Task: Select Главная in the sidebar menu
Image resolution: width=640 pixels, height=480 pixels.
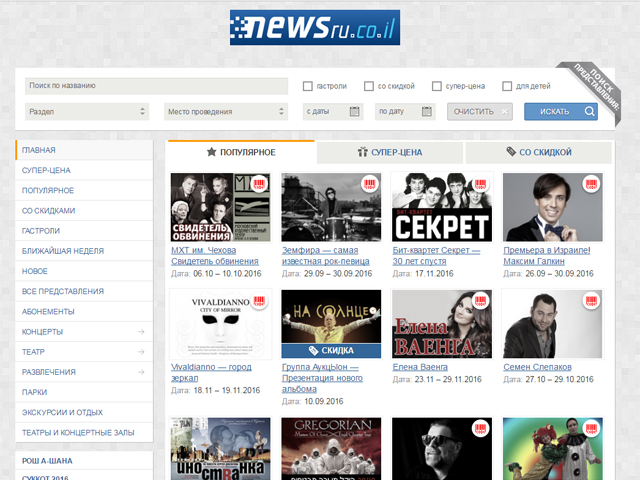Action: (x=84, y=150)
